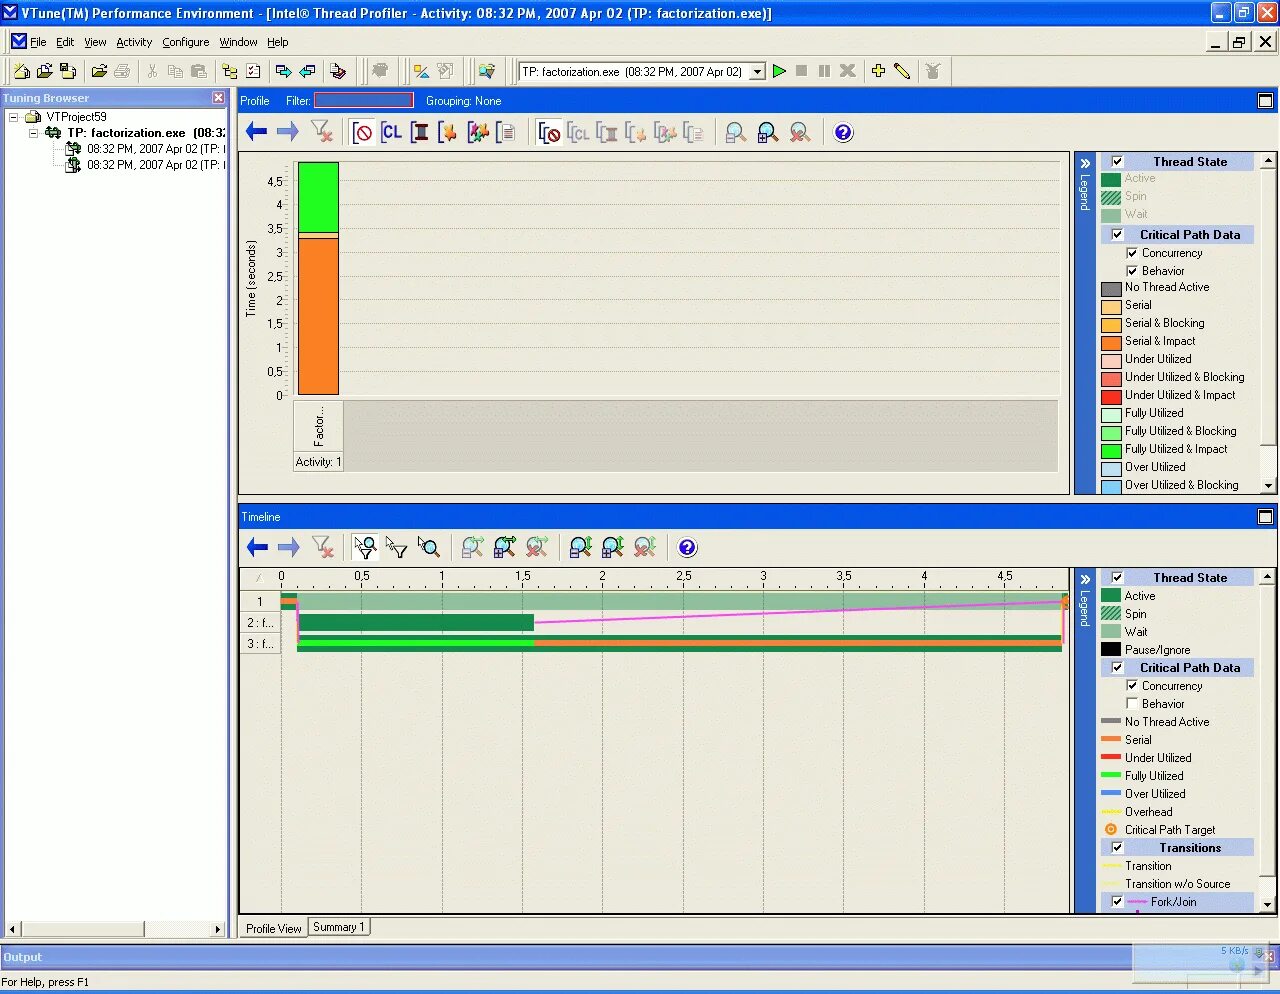This screenshot has width=1280, height=994.
Task: Click the Profile group-by-thread bracket icon
Action: [420, 132]
